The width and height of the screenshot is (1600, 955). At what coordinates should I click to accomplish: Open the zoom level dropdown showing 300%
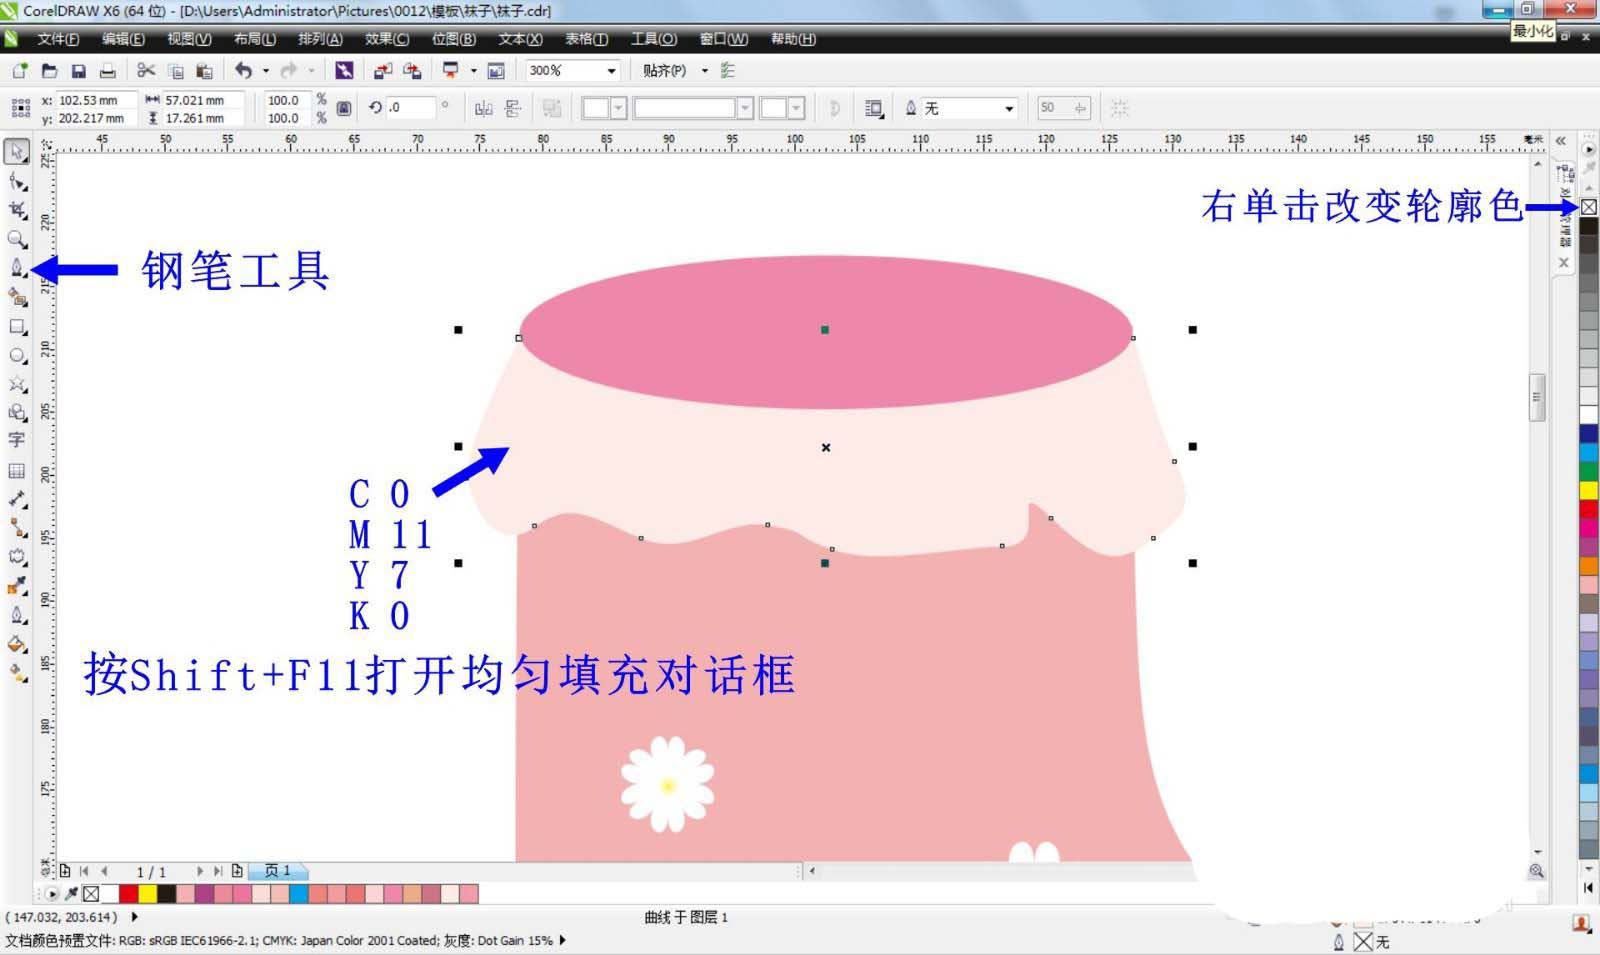(612, 70)
